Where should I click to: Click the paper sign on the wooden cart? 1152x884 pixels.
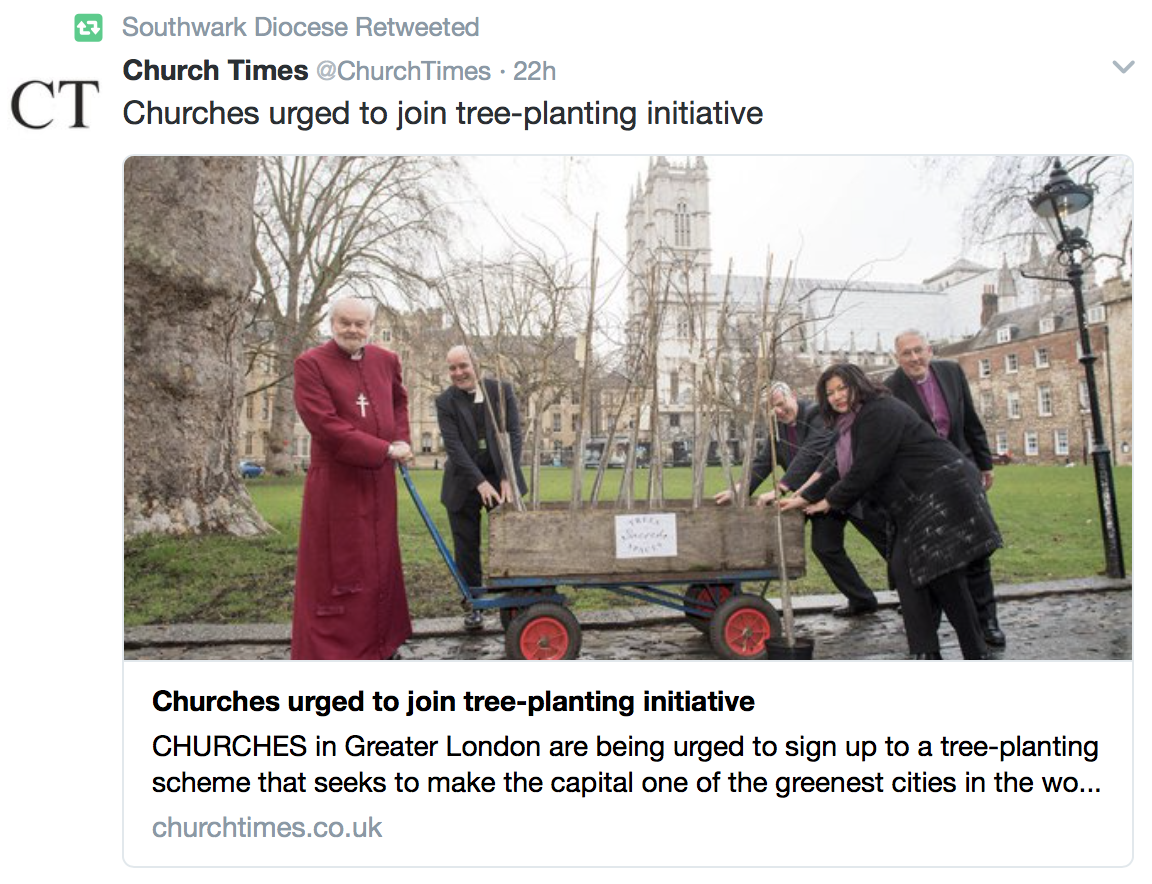coord(645,535)
